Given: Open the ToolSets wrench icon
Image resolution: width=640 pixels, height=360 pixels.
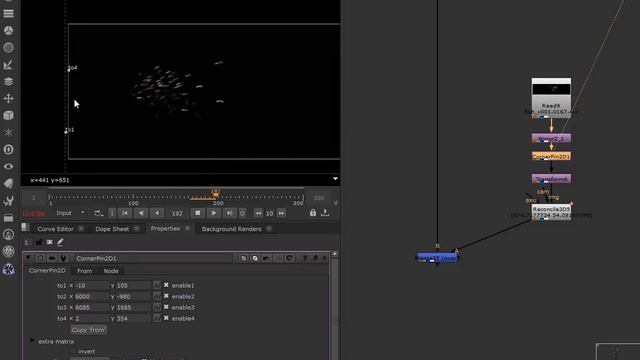Looking at the screenshot, I should [8, 200].
